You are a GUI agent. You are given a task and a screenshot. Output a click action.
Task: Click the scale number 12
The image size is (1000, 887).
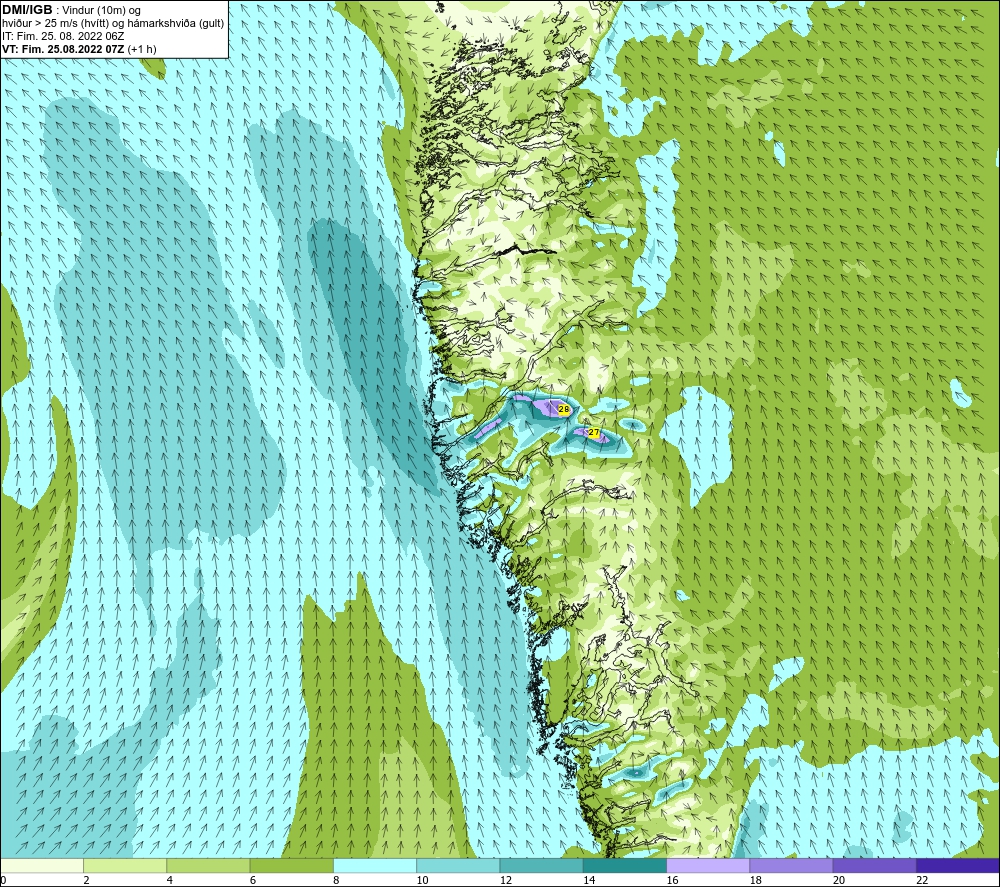click(506, 880)
